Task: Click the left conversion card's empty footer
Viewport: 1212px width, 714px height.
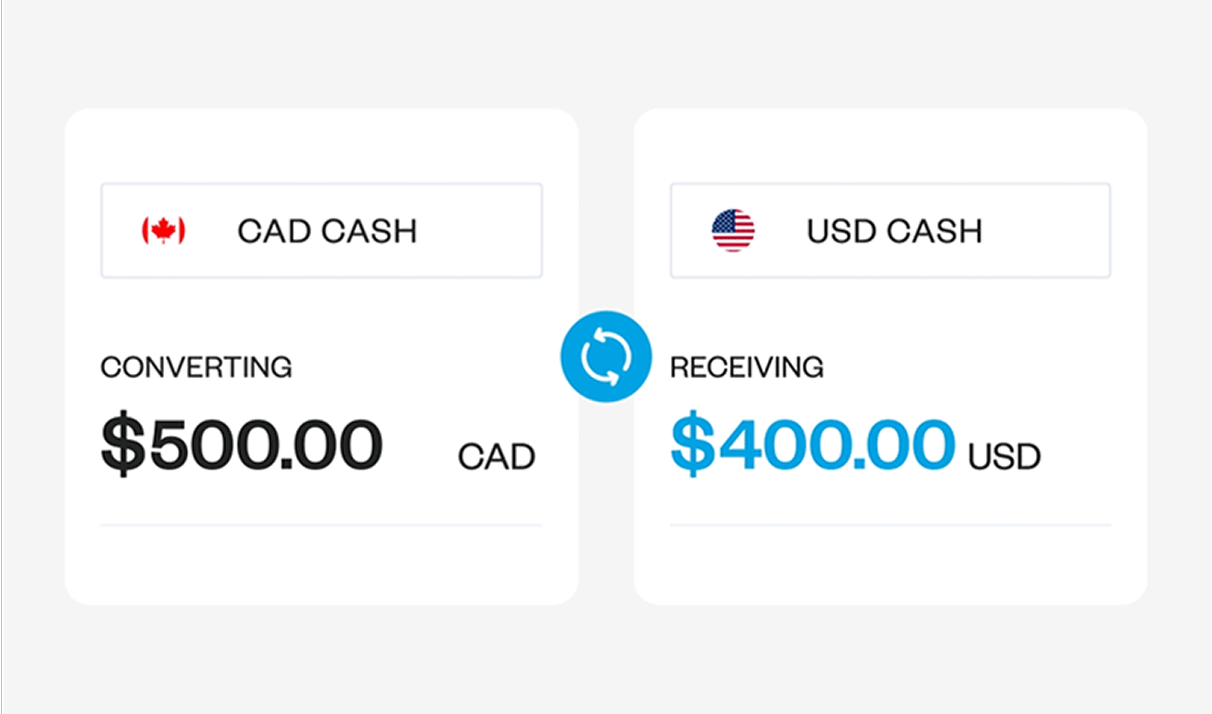Action: (321, 565)
